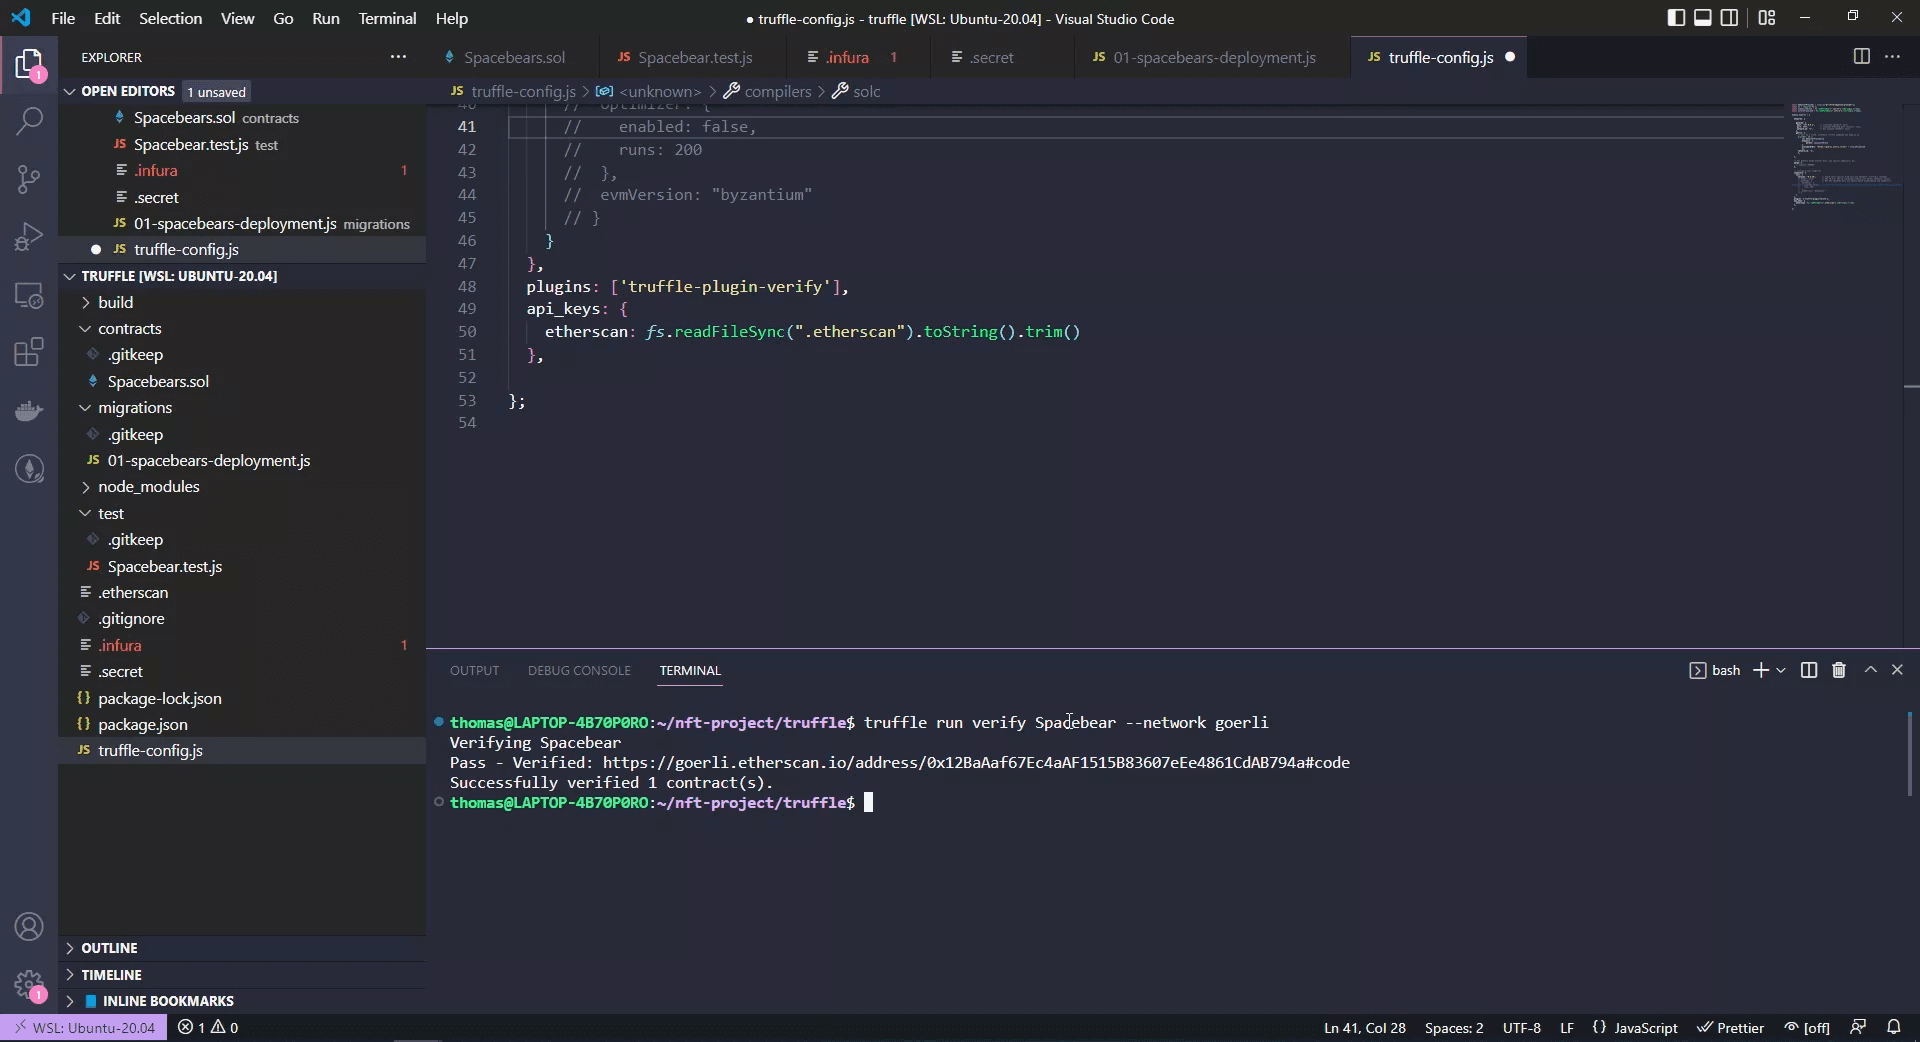The height and width of the screenshot is (1042, 1920).
Task: Toggle the [off] status bar indicator
Action: 1808,1027
